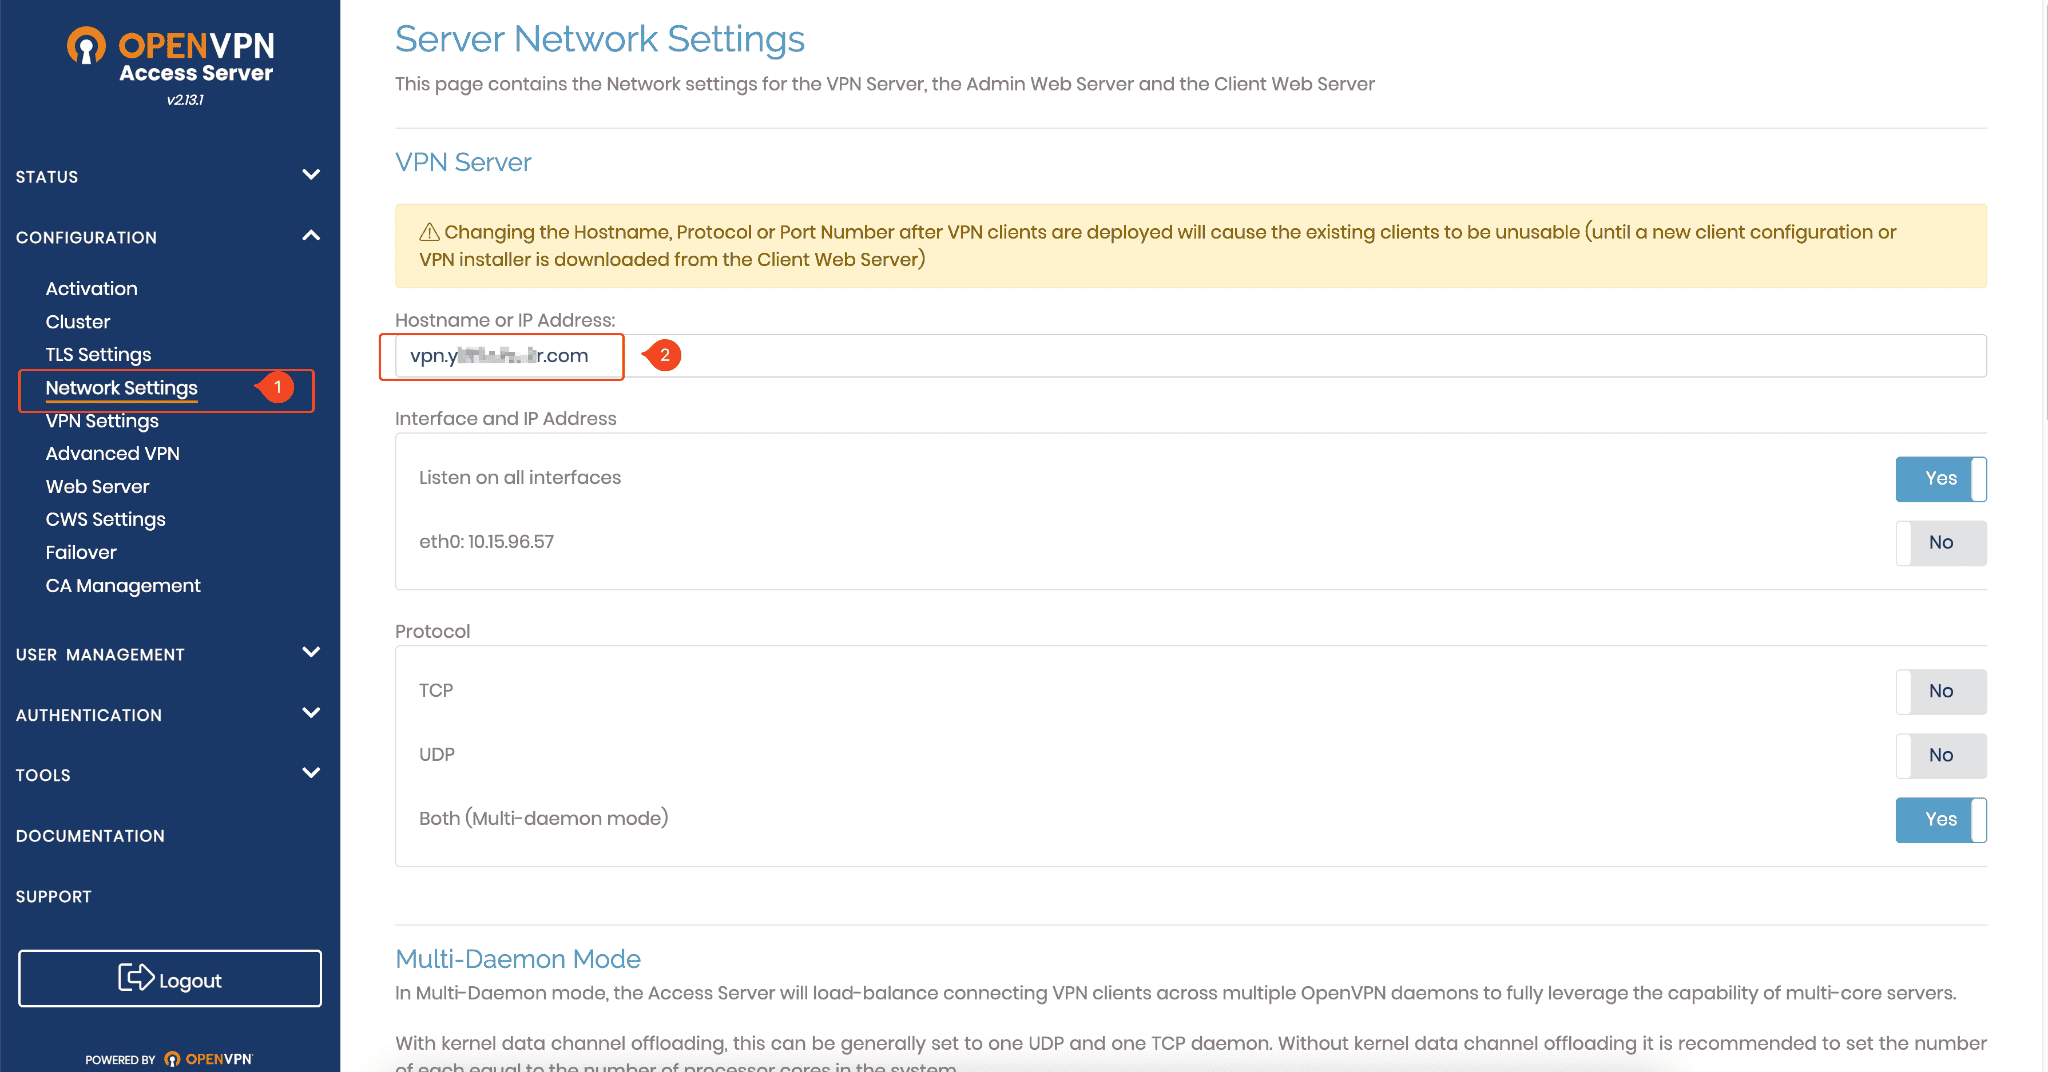Open the Documentation link in sidebar

point(90,836)
